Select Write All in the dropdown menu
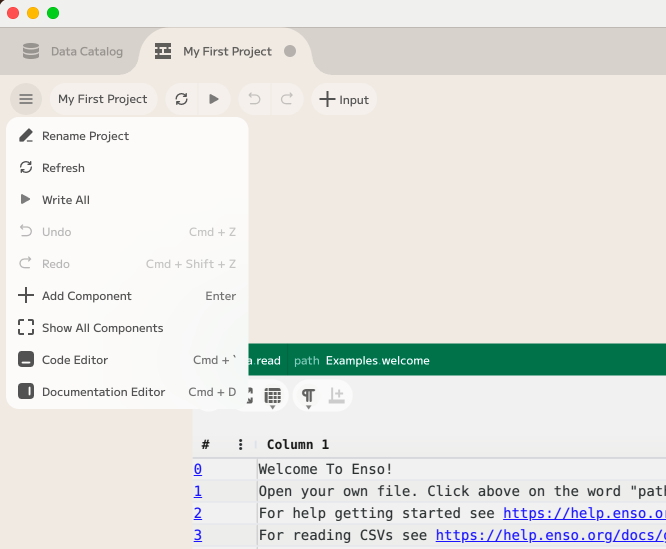The image size is (666, 549). coord(127,200)
